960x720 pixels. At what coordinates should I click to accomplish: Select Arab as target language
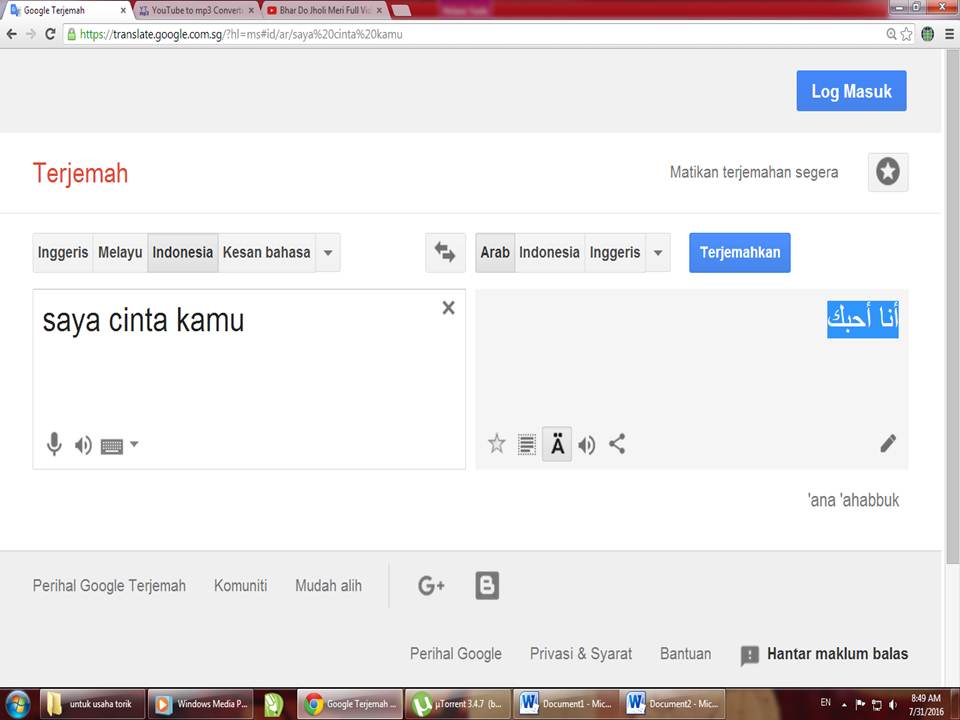495,252
